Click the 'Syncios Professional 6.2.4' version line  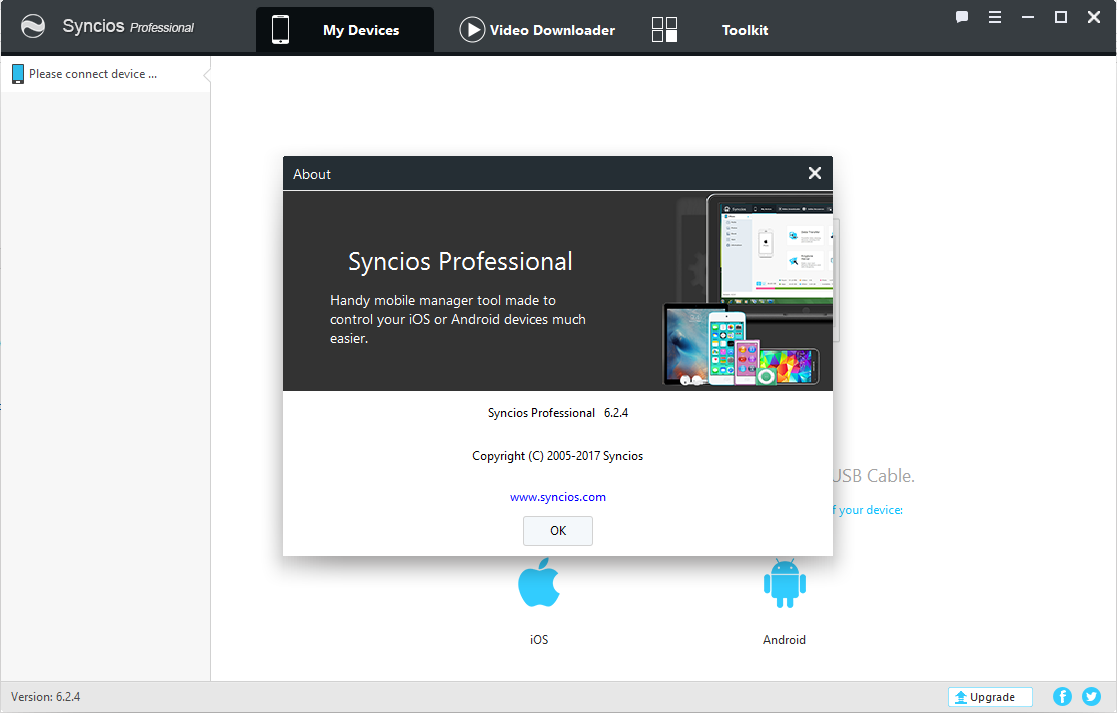[558, 413]
